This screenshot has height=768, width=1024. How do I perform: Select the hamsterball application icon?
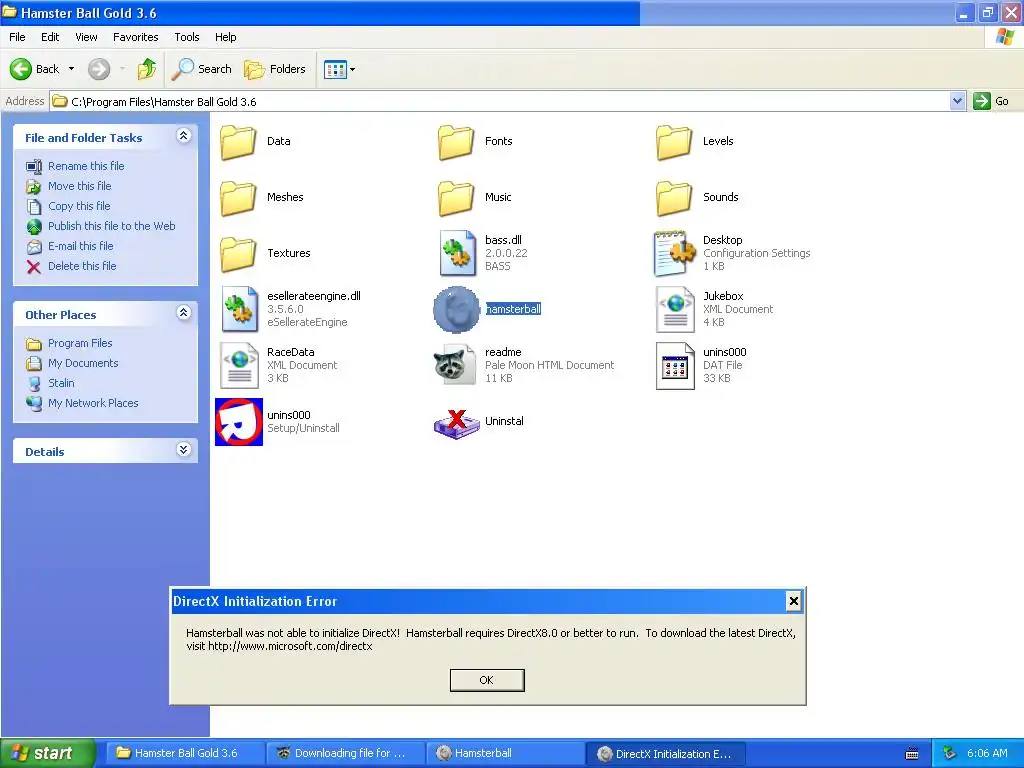[456, 310]
